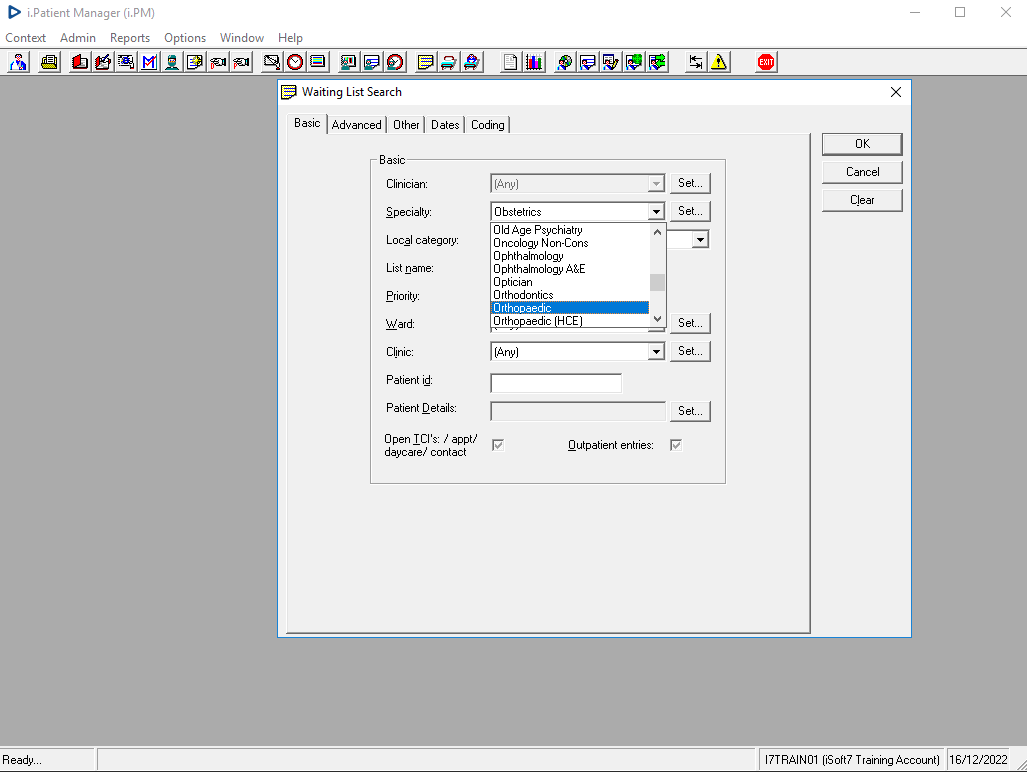This screenshot has height=772, width=1027.
Task: Switch to the Other tab
Action: 406,125
